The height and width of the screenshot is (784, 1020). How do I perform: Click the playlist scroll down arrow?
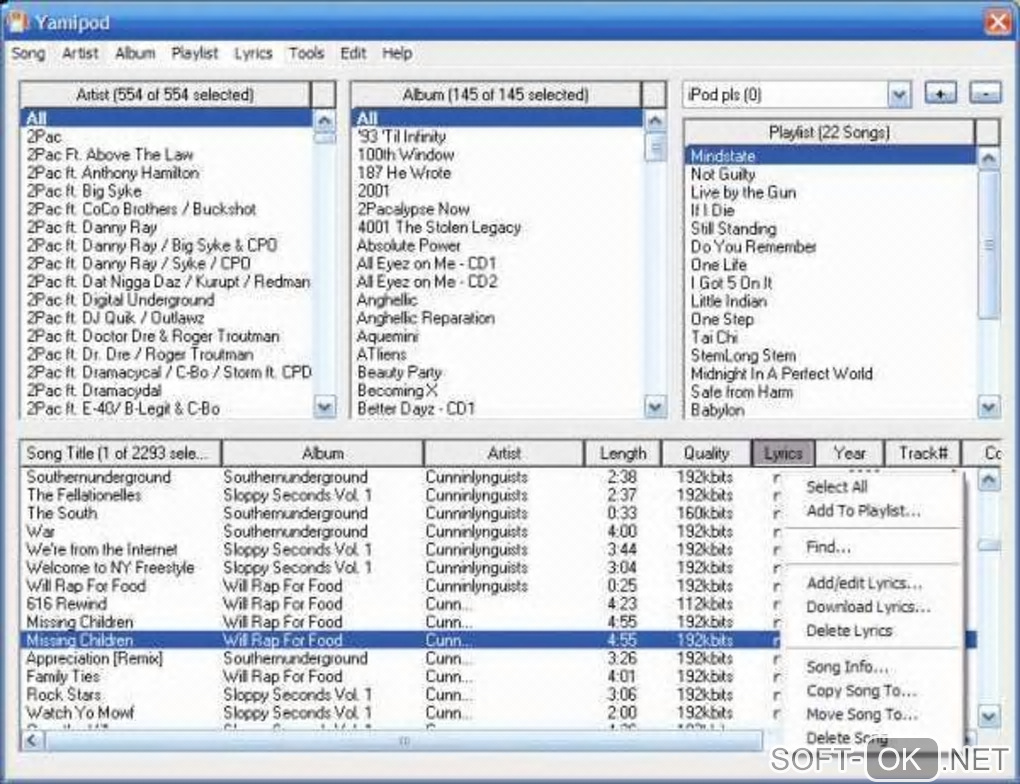(989, 407)
